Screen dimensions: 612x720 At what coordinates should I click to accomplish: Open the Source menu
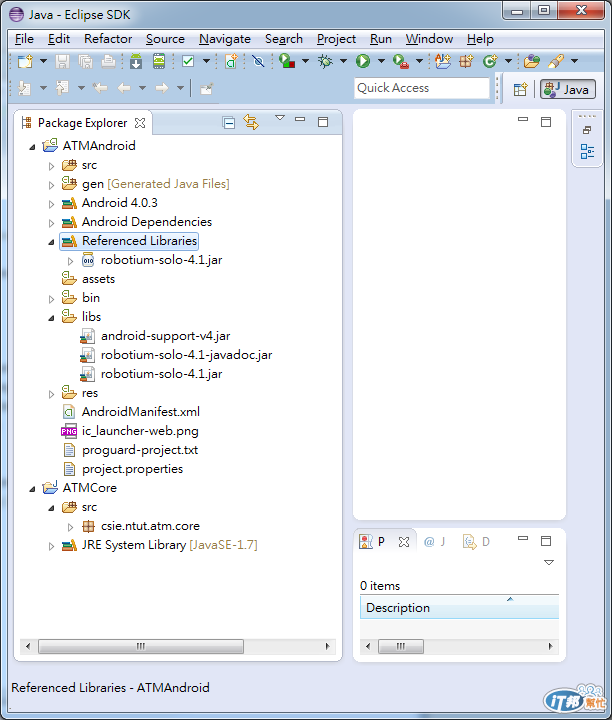tap(165, 39)
